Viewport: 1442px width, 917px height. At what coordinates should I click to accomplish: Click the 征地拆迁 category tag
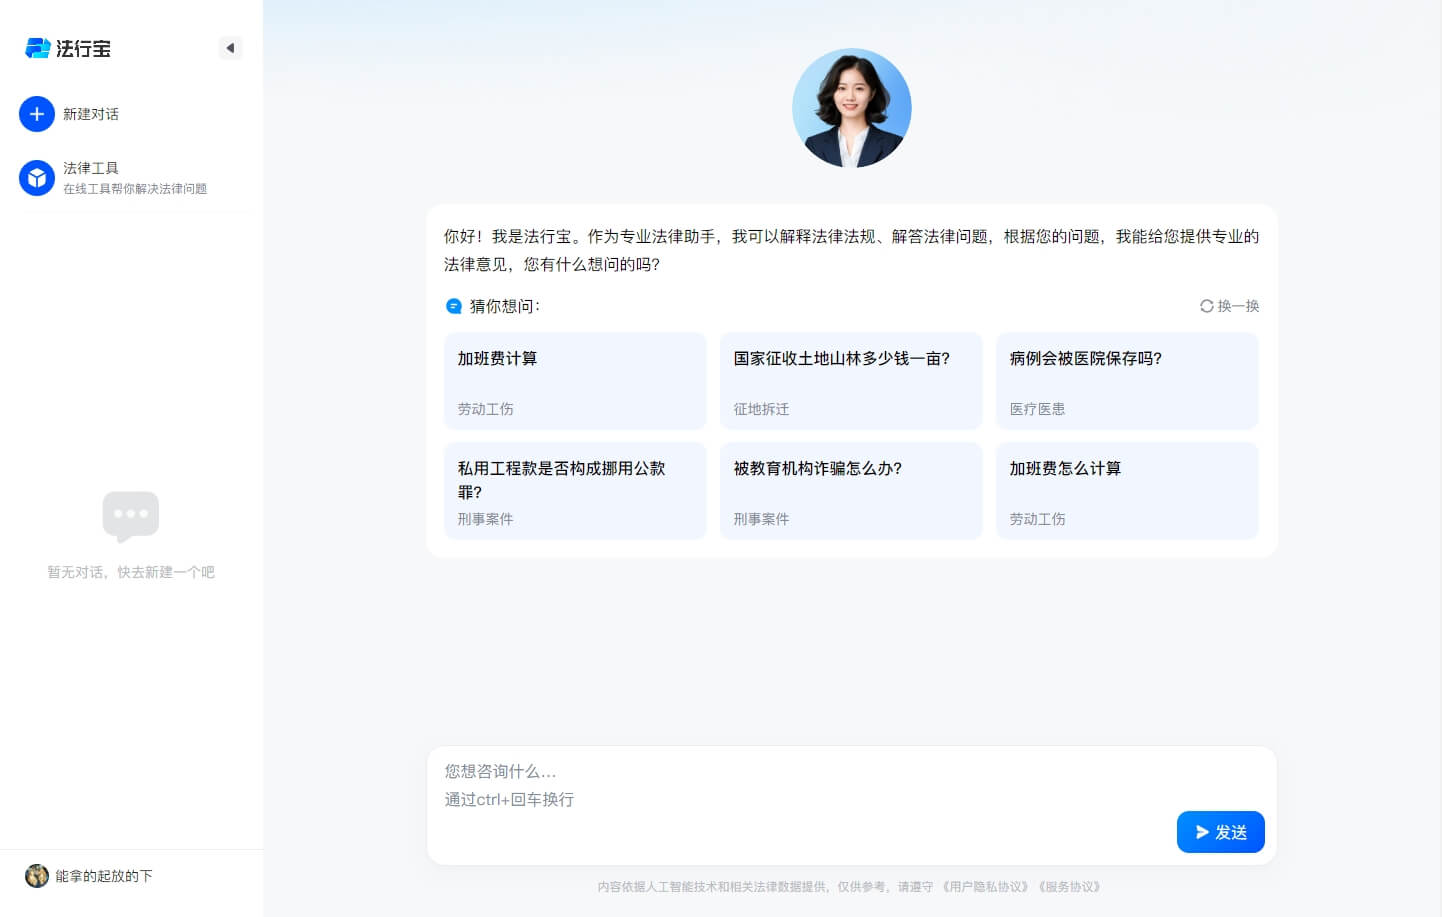click(x=761, y=409)
